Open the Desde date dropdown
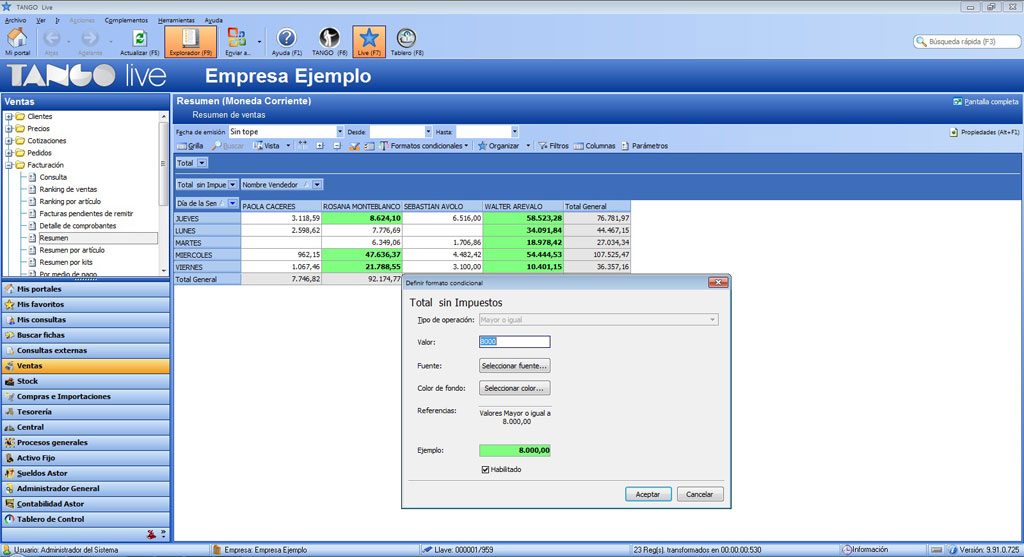The image size is (1024, 557). tap(428, 132)
